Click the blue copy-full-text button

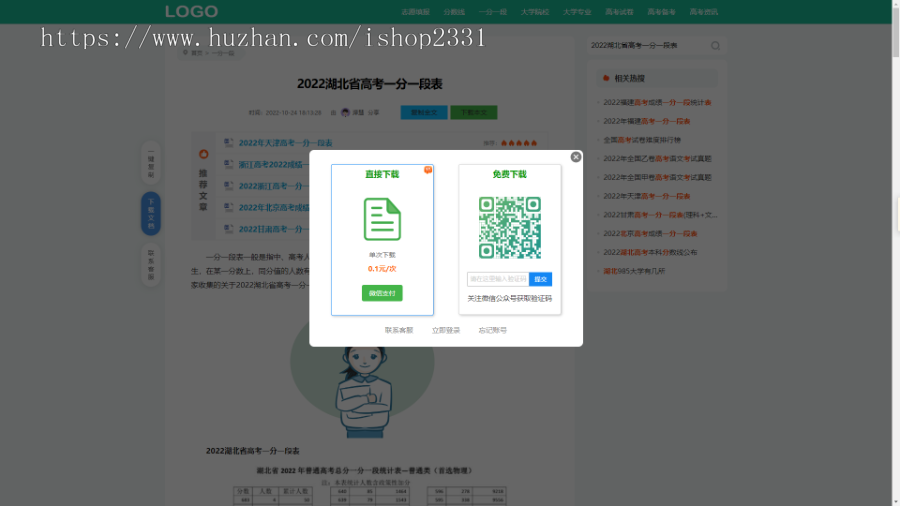(x=424, y=112)
